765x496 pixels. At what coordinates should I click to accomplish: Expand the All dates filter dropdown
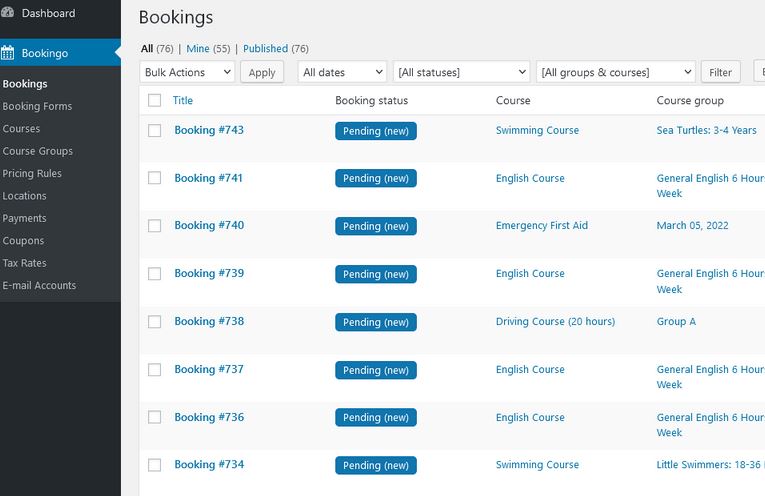pyautogui.click(x=342, y=72)
